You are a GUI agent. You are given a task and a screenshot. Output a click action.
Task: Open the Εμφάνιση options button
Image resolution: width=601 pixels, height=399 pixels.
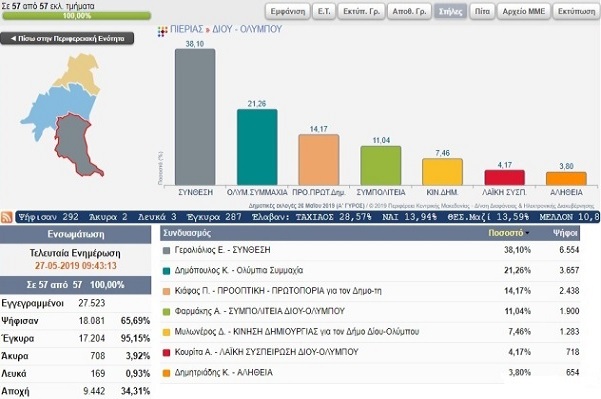point(288,11)
